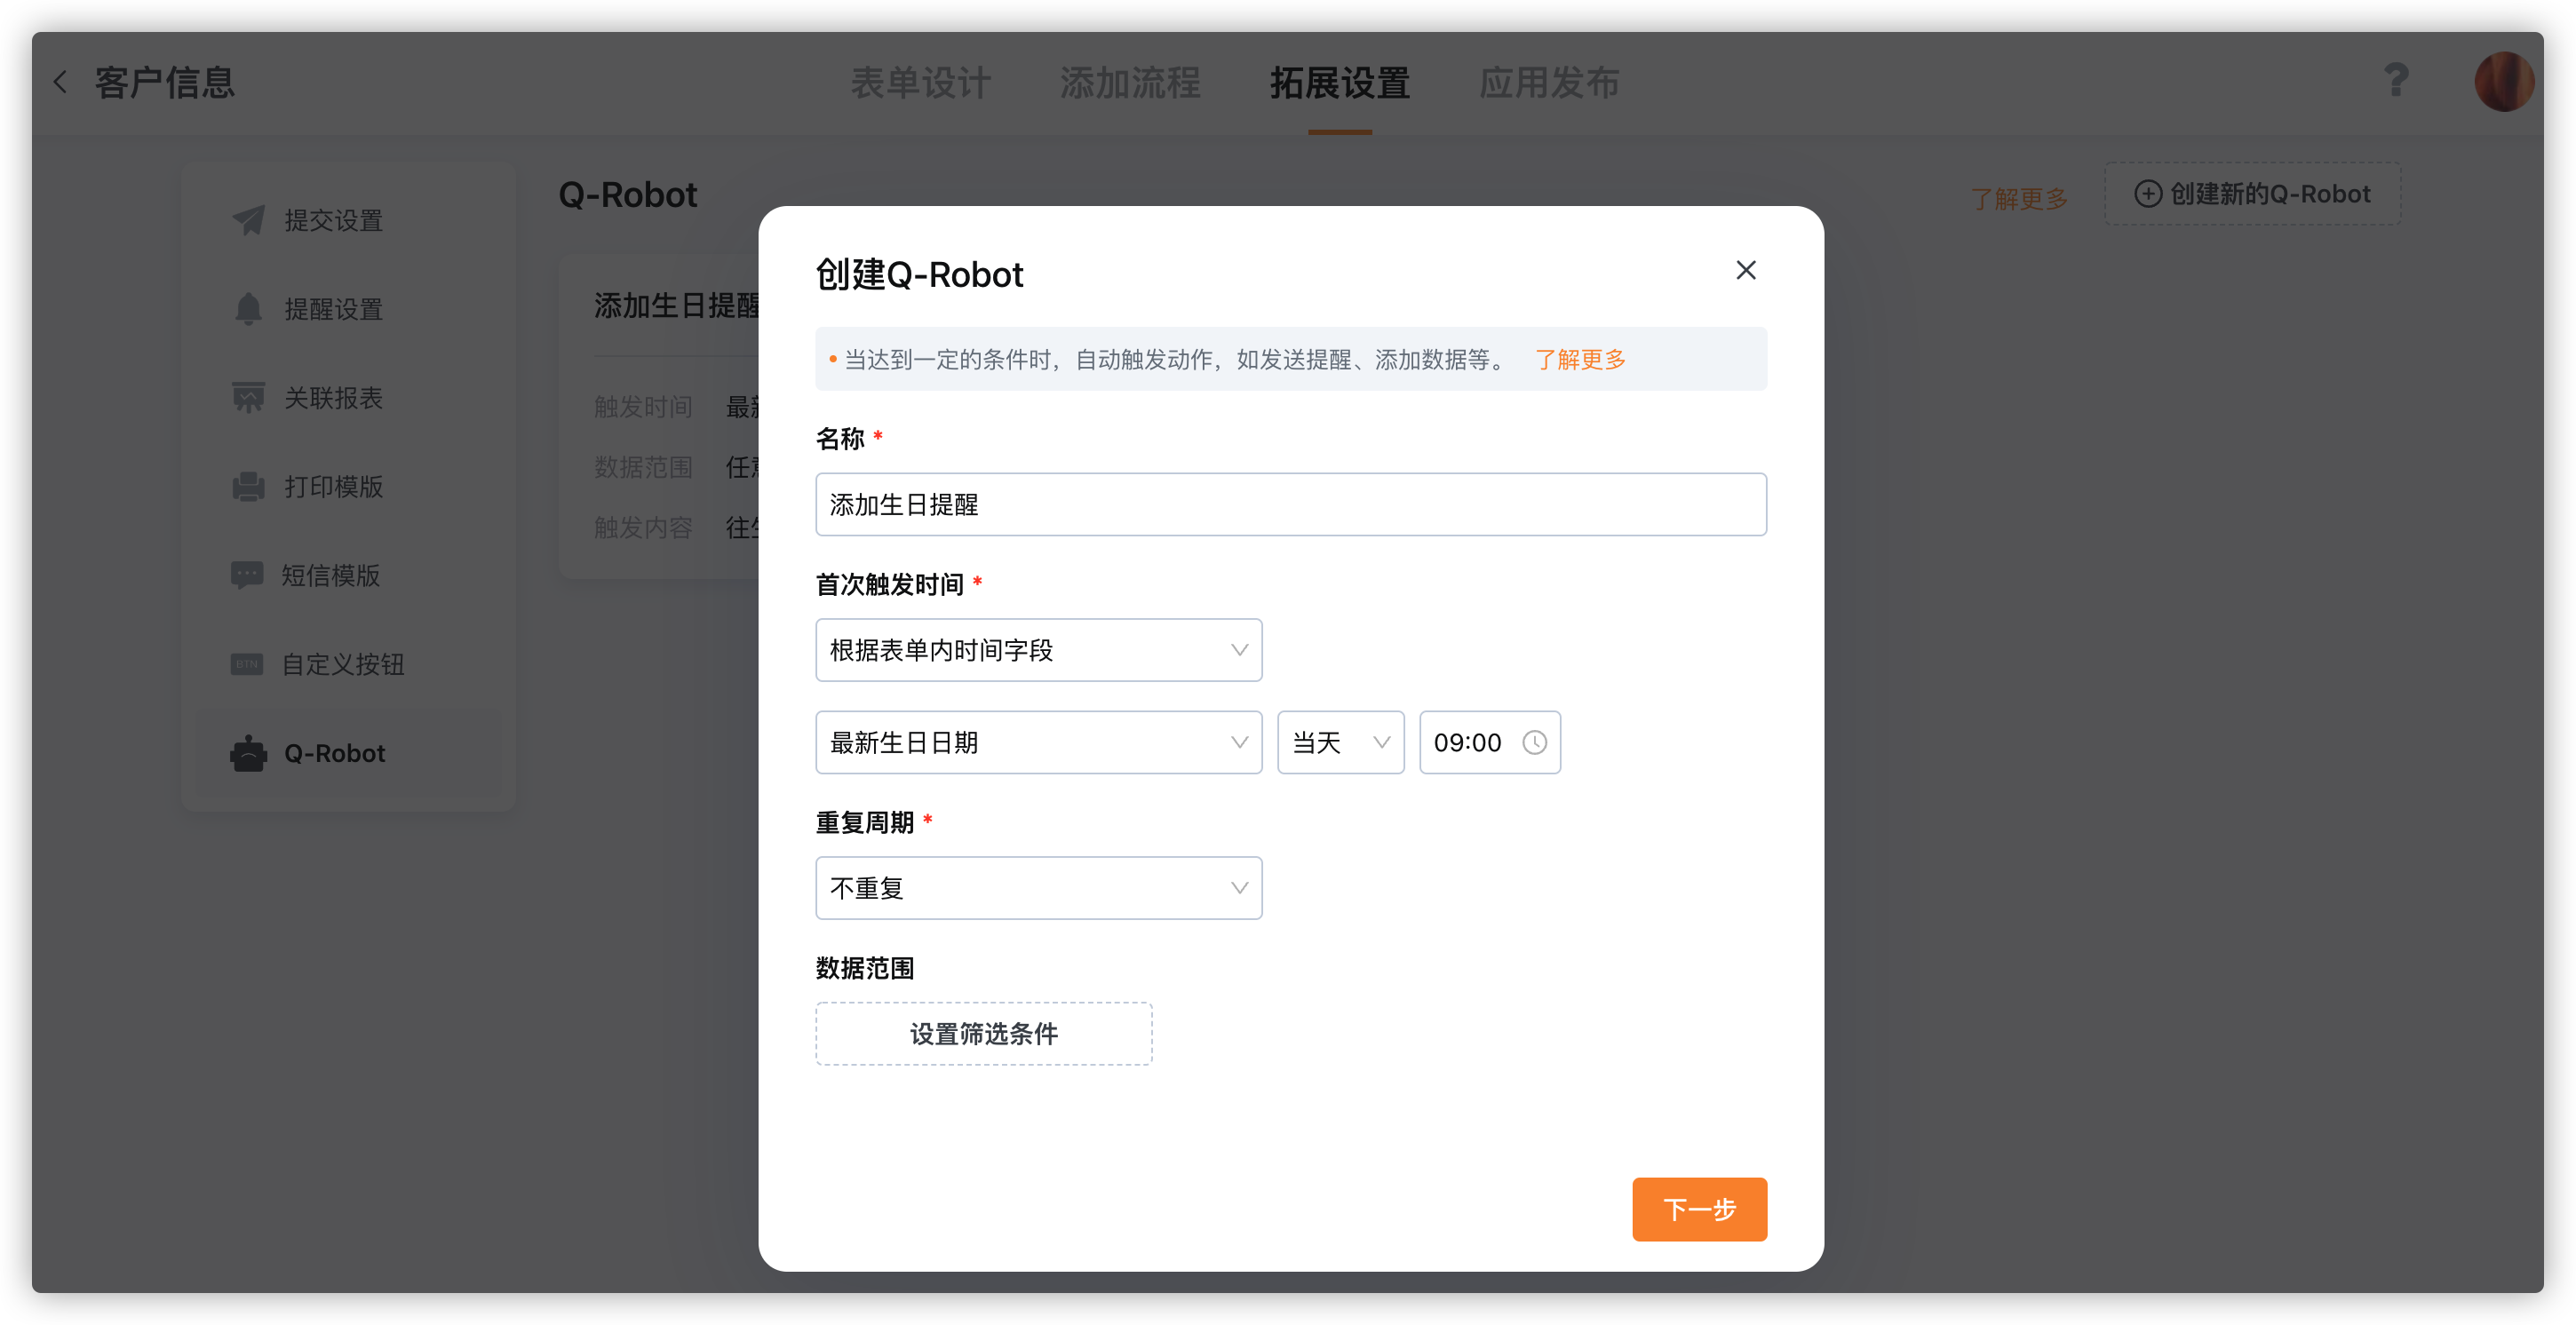This screenshot has width=2576, height=1325.
Task: Click the 设置筛选条件 button
Action: pyautogui.click(x=984, y=1033)
